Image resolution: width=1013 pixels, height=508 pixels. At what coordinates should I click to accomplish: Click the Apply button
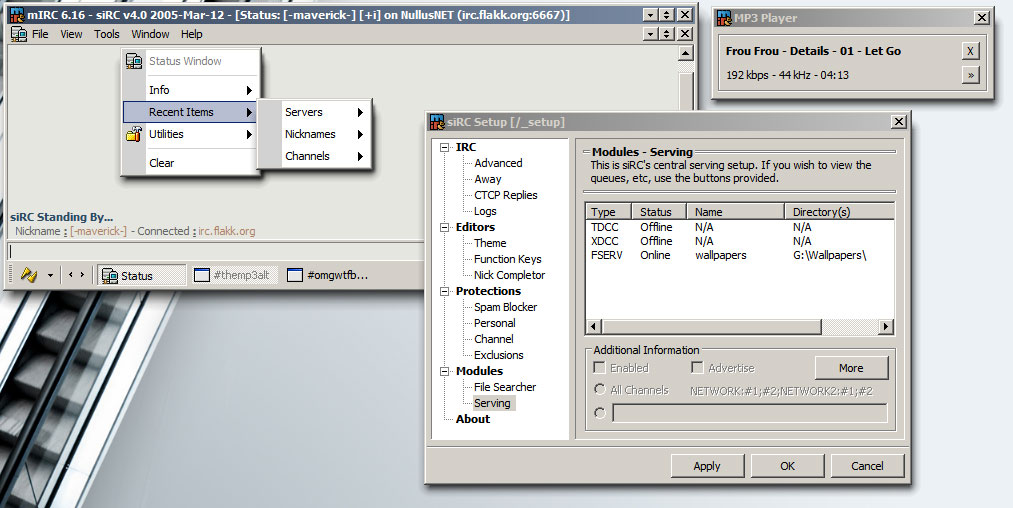coord(707,466)
